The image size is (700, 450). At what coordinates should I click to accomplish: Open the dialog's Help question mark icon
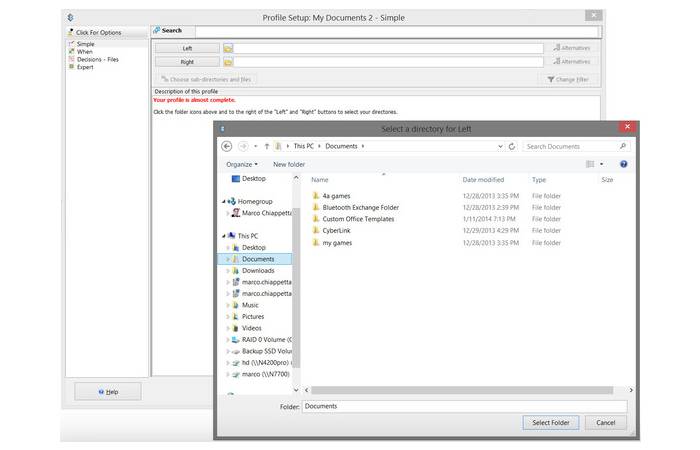[623, 164]
